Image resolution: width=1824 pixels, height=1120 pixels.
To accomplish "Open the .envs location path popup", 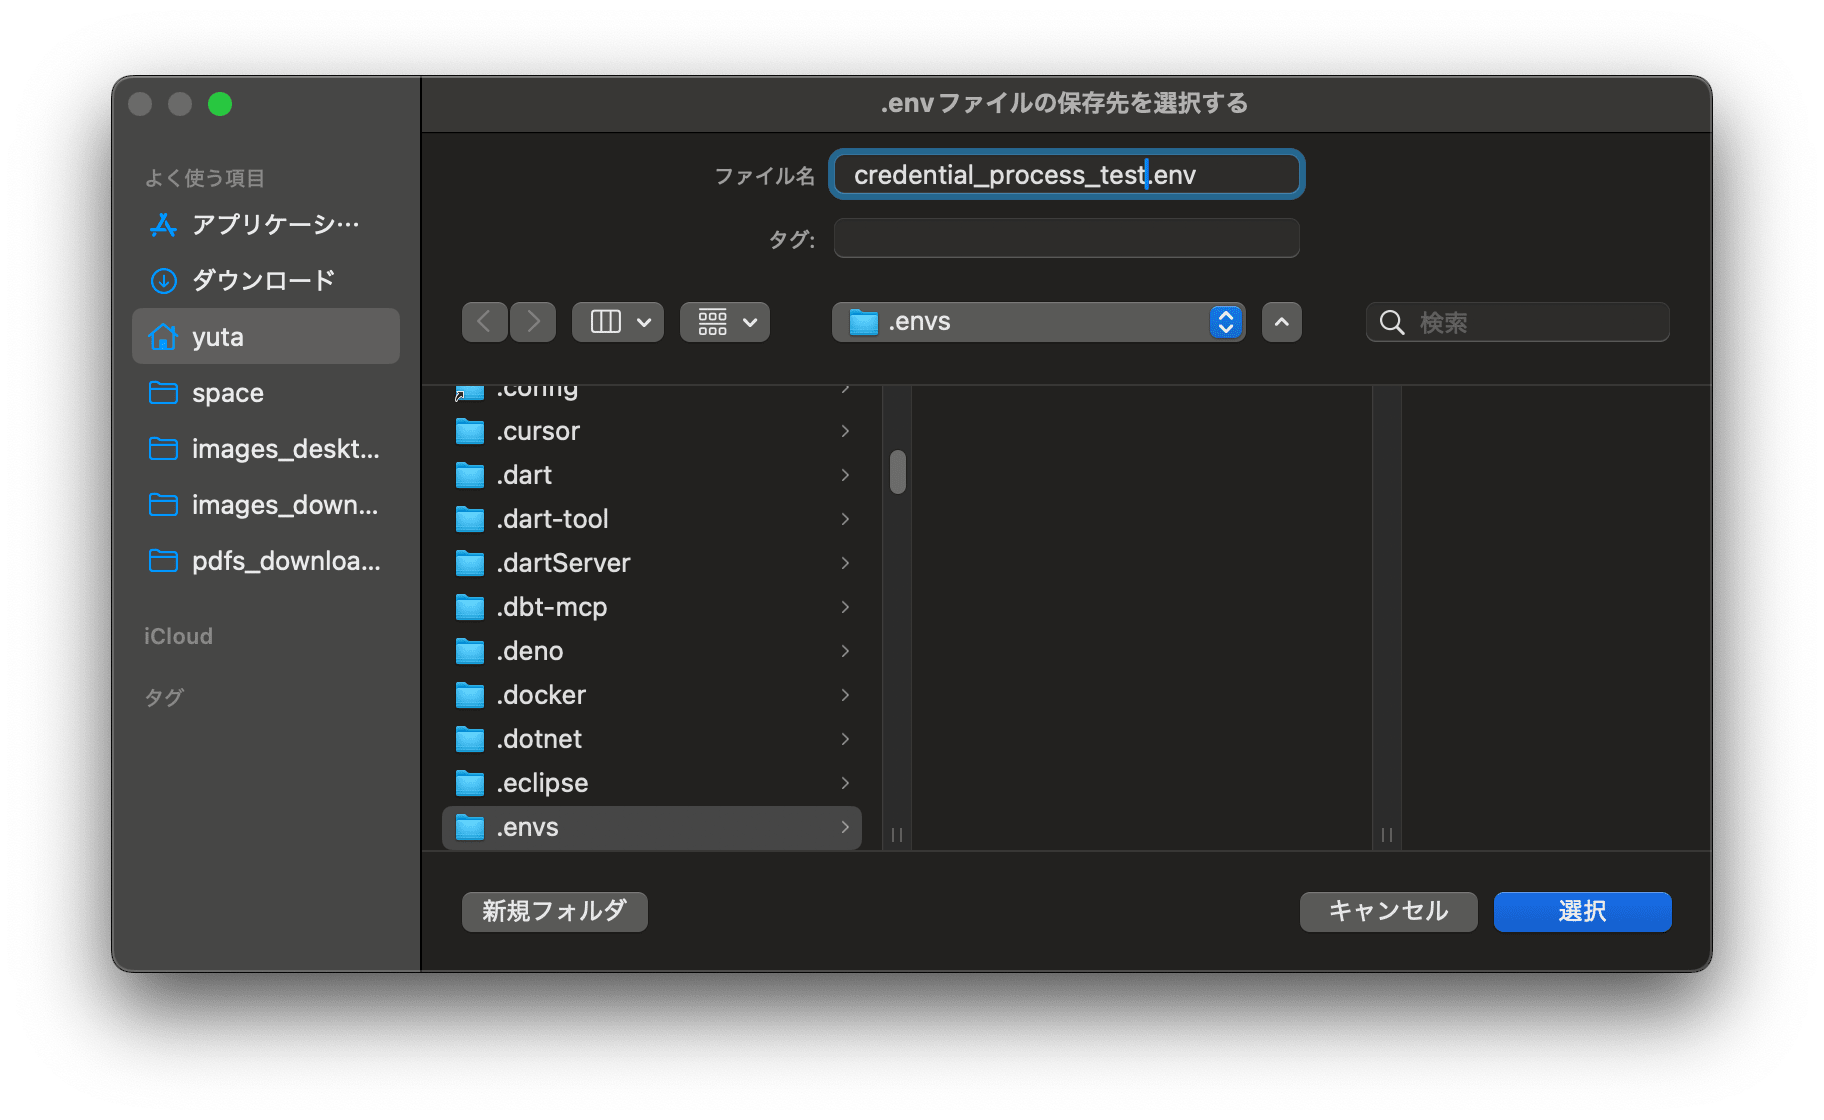I will point(1038,322).
